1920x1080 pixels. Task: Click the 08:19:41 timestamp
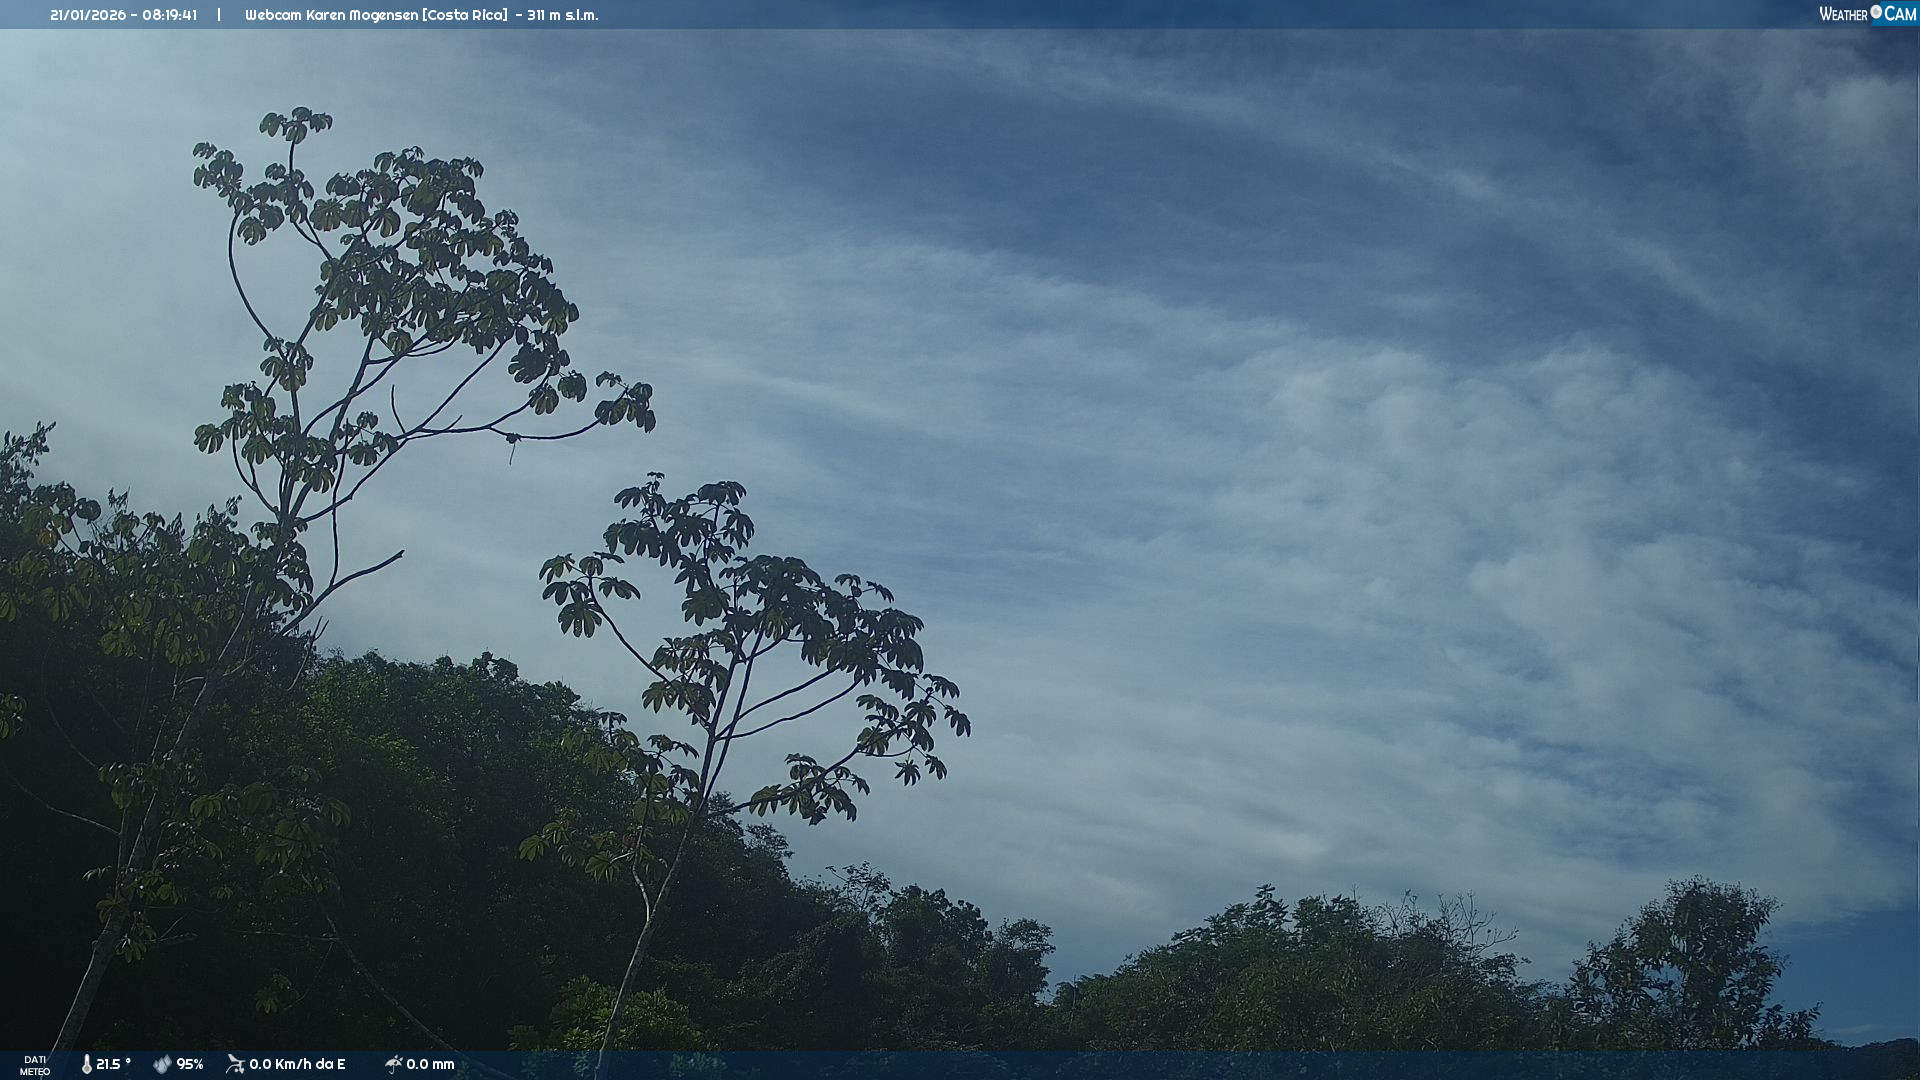169,15
